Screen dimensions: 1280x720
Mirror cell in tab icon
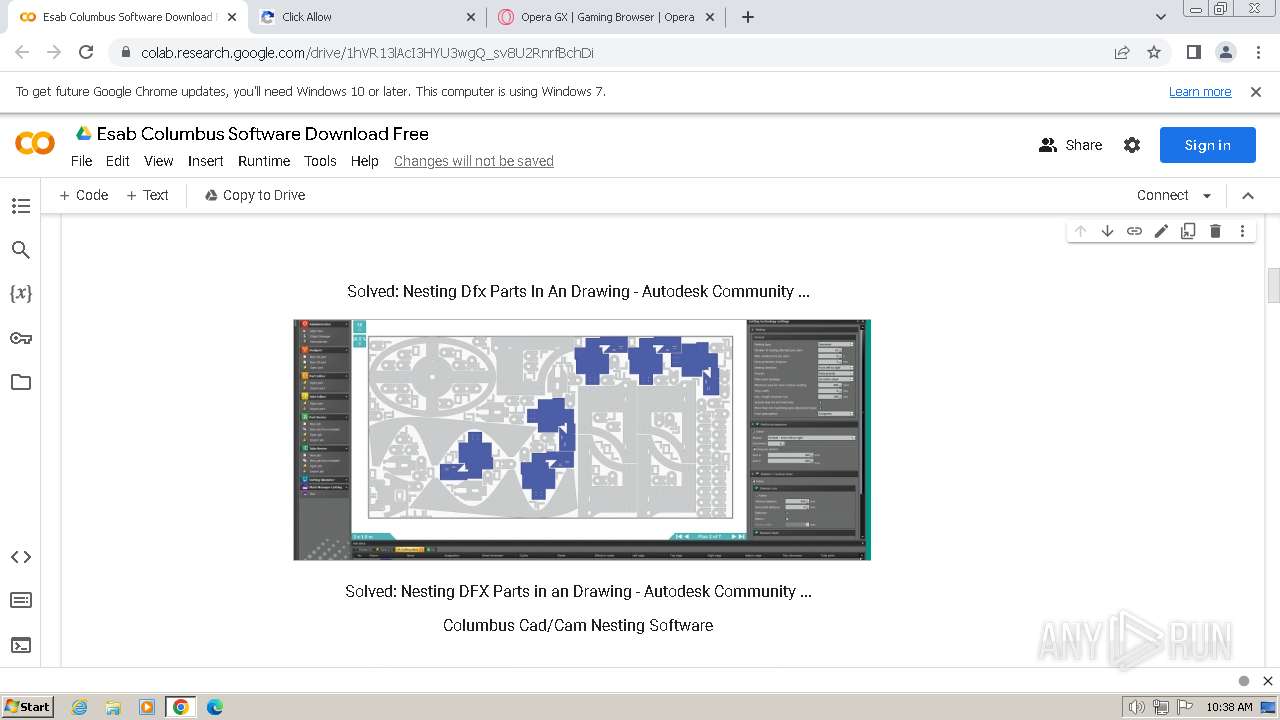tap(1188, 231)
